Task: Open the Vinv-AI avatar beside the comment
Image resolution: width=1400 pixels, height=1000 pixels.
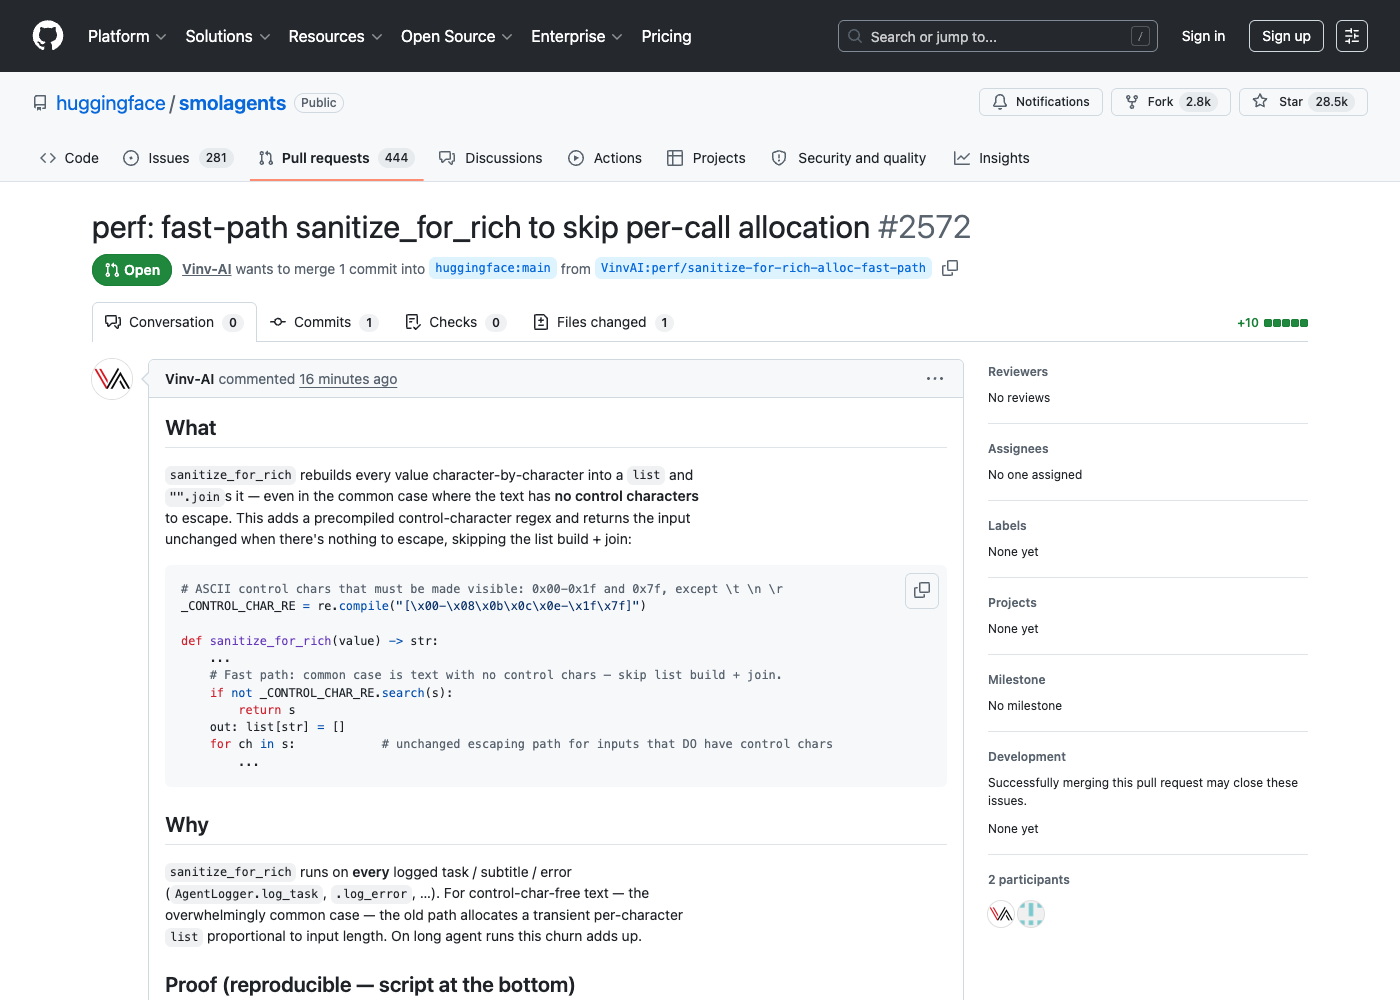Action: (112, 379)
